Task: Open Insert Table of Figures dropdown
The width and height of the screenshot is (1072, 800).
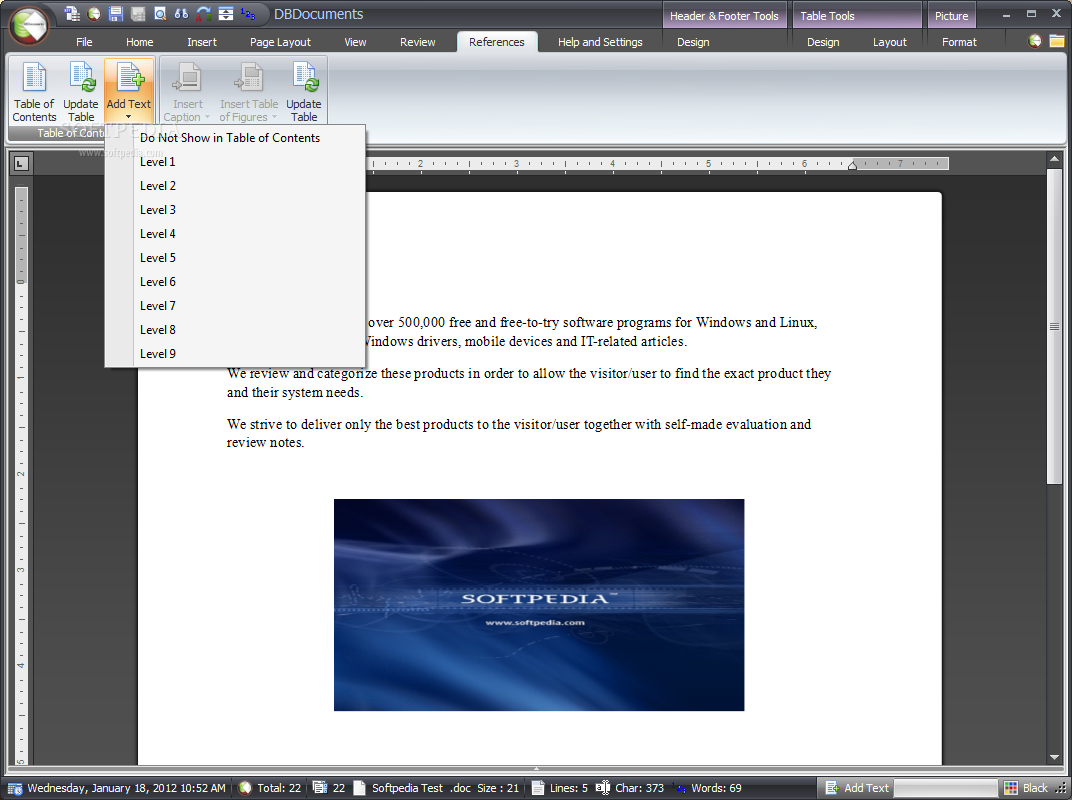Action: point(249,92)
